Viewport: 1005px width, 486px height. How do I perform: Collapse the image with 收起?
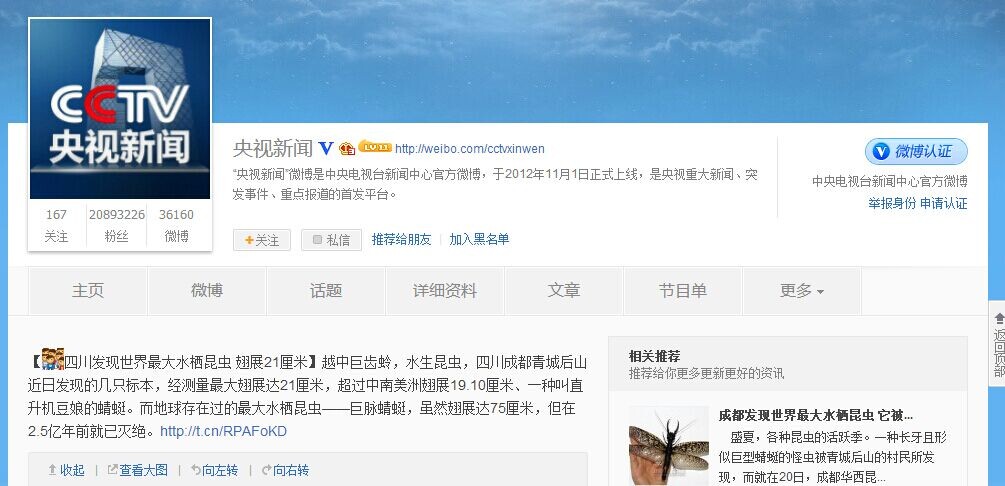67,470
